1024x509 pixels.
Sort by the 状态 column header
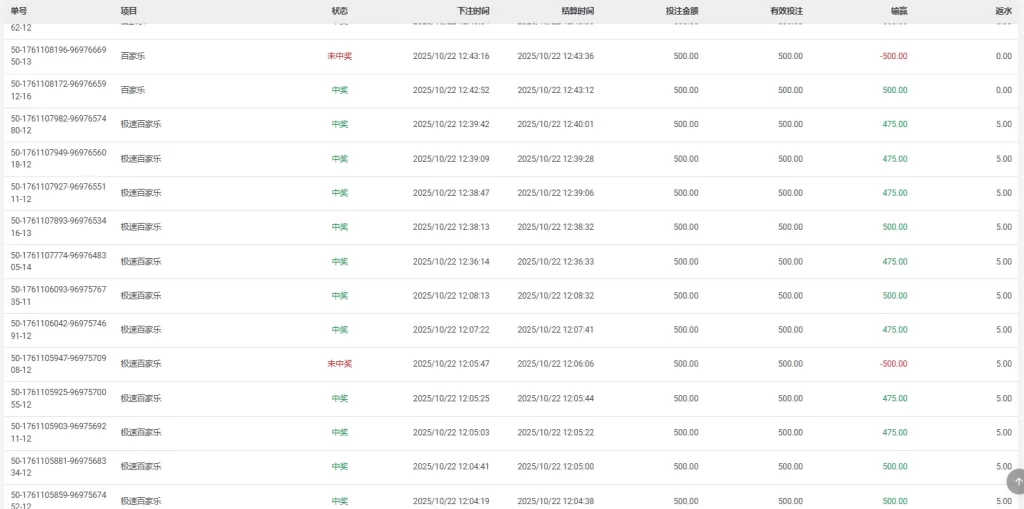tap(340, 11)
